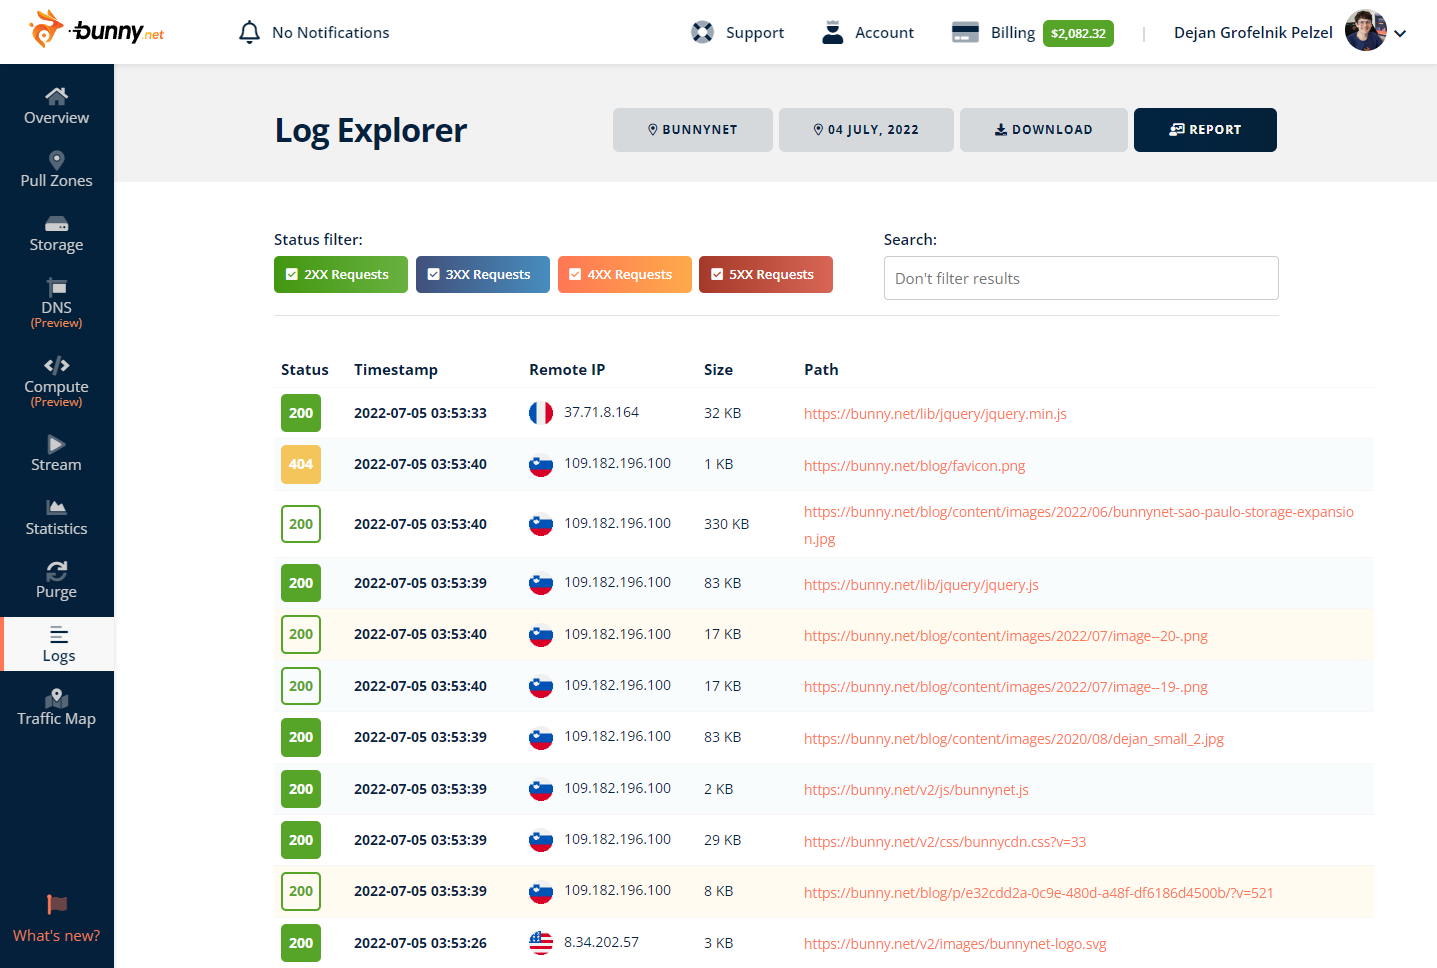Image resolution: width=1437 pixels, height=968 pixels.
Task: Click the Size column header
Action: tap(718, 370)
